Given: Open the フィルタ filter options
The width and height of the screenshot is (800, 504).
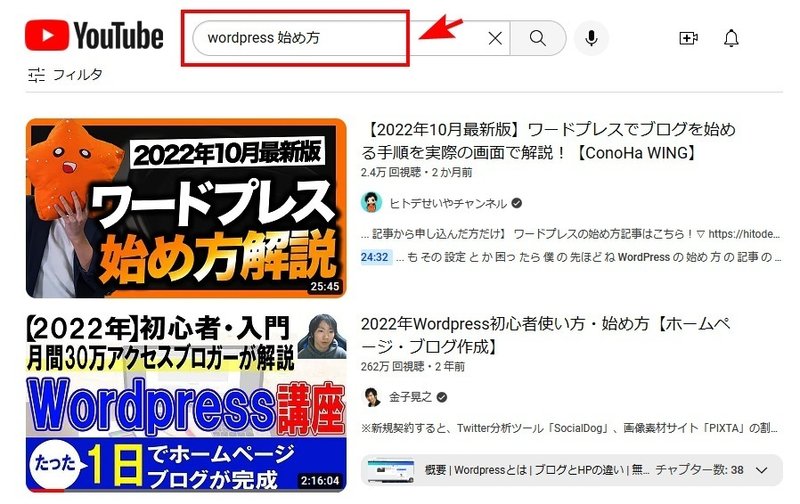Looking at the screenshot, I should tap(65, 75).
